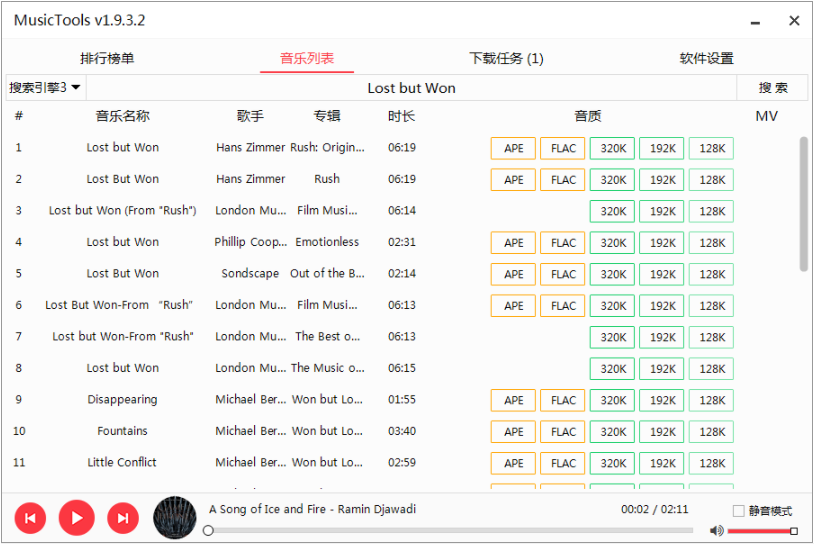The height and width of the screenshot is (544, 814).
Task: Pick 128K for the Fountains track
Action: tap(711, 432)
